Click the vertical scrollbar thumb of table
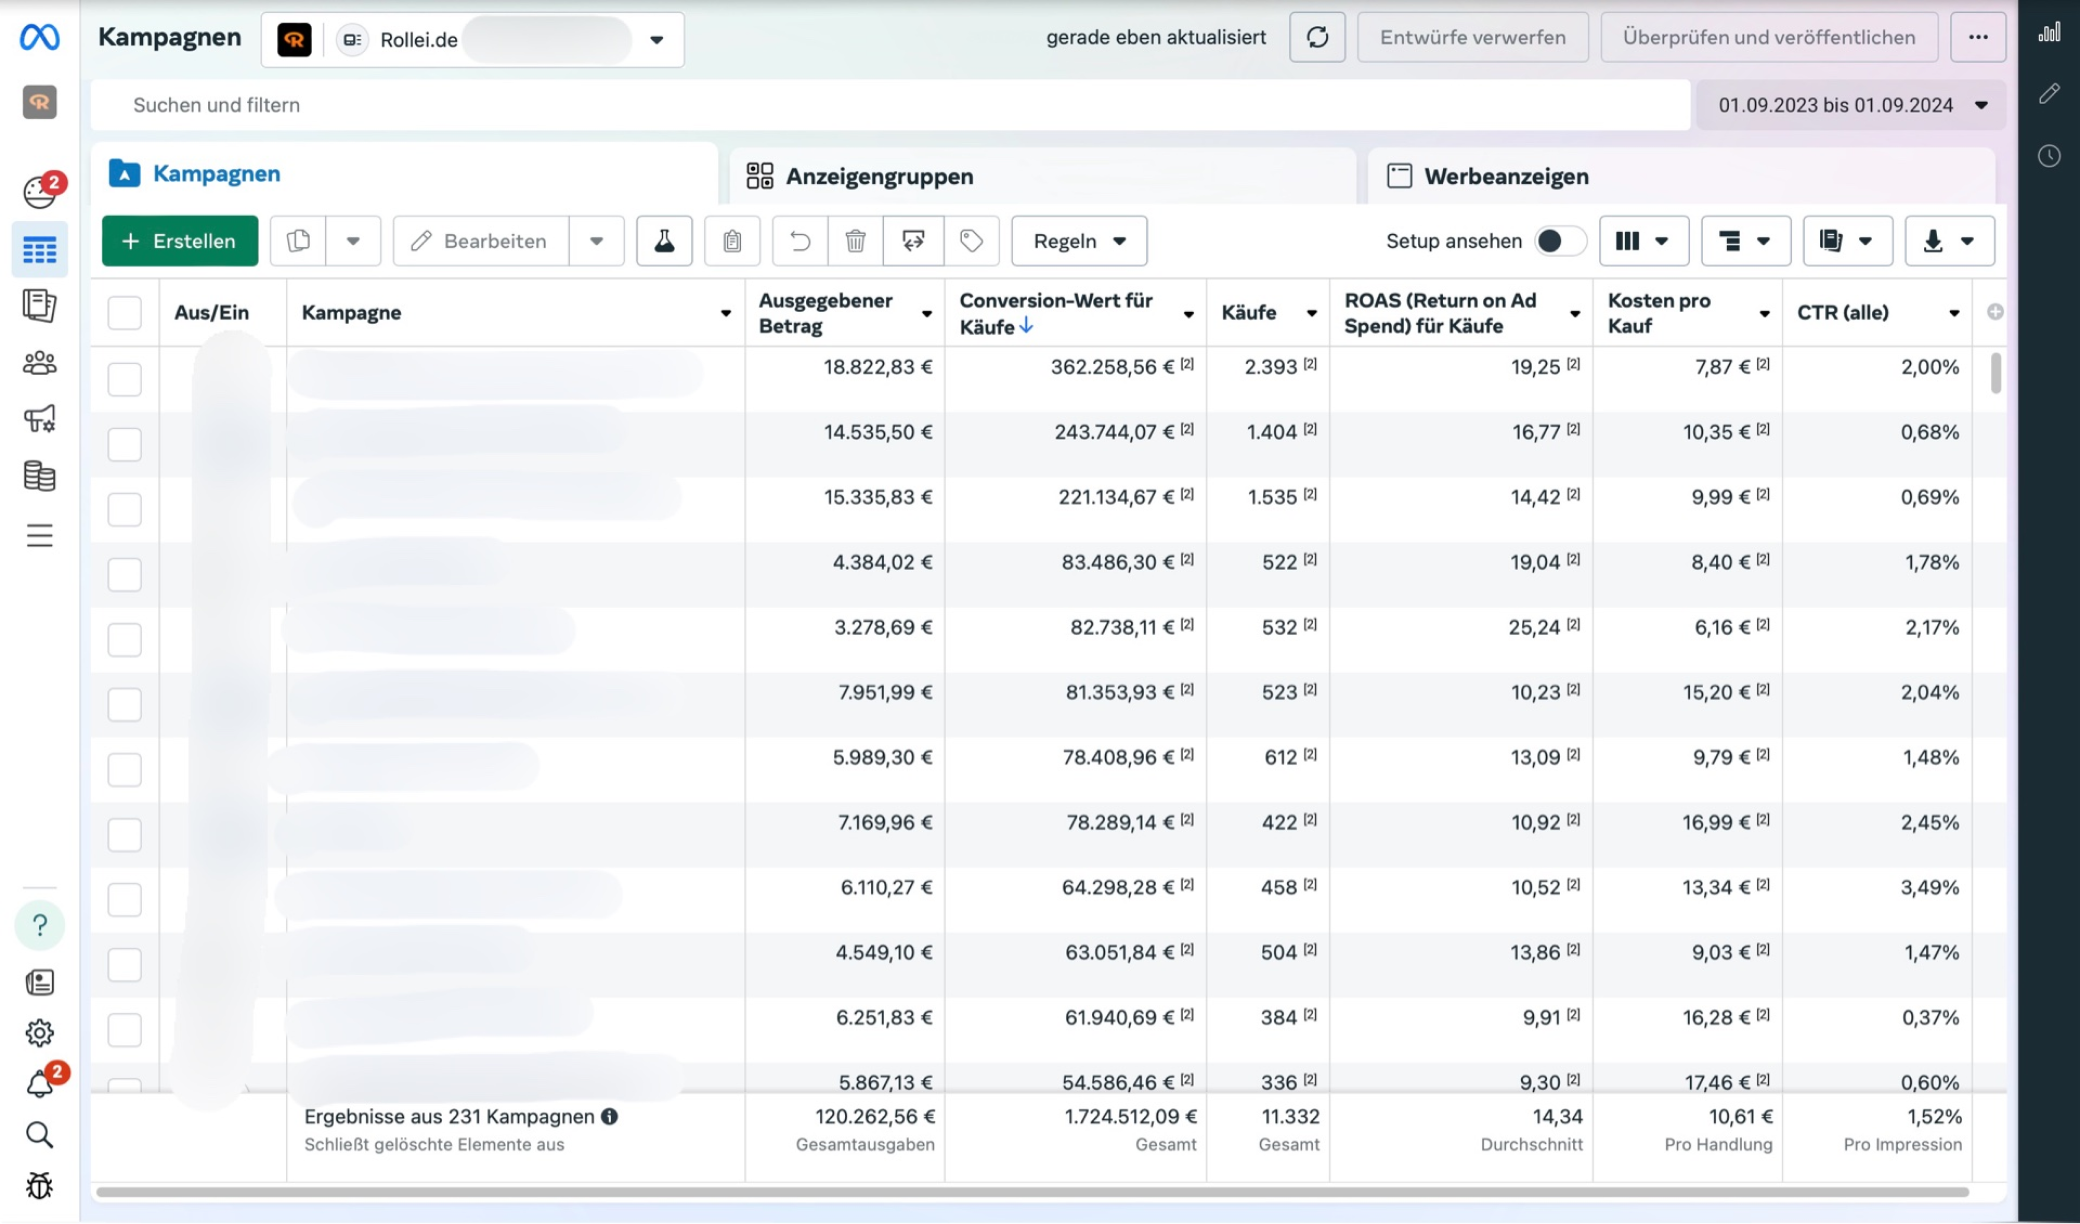This screenshot has width=2080, height=1224. click(1996, 373)
